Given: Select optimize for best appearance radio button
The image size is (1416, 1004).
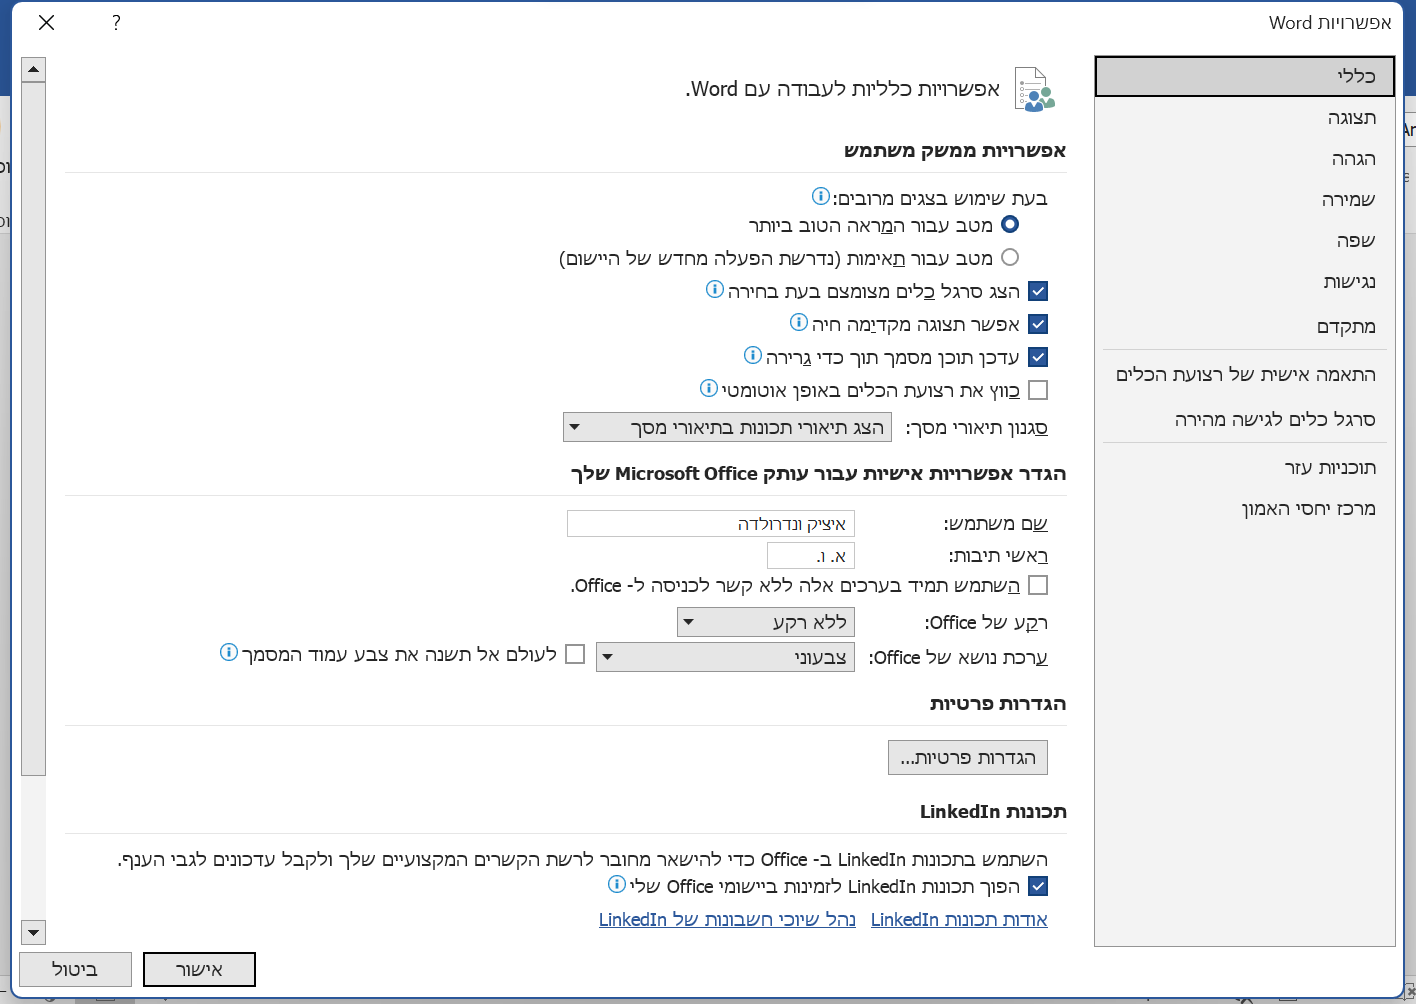Looking at the screenshot, I should pos(1010,224).
